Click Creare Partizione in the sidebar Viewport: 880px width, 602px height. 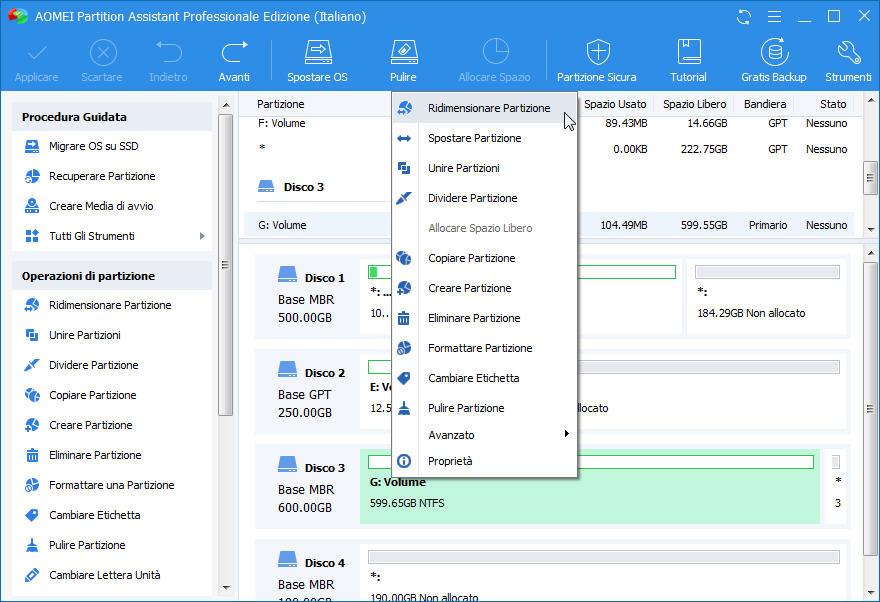click(x=90, y=425)
